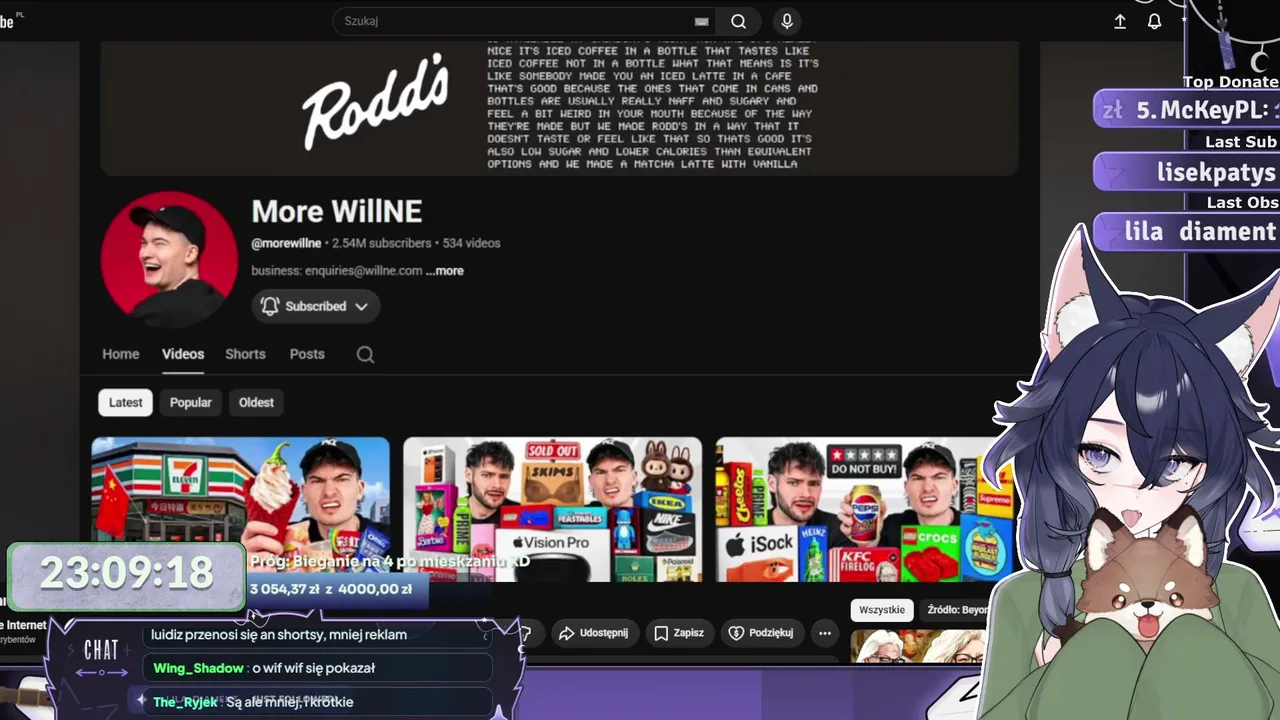Click the magnifier search button beside Szukaj
This screenshot has height=720, width=1280.
[x=738, y=21]
